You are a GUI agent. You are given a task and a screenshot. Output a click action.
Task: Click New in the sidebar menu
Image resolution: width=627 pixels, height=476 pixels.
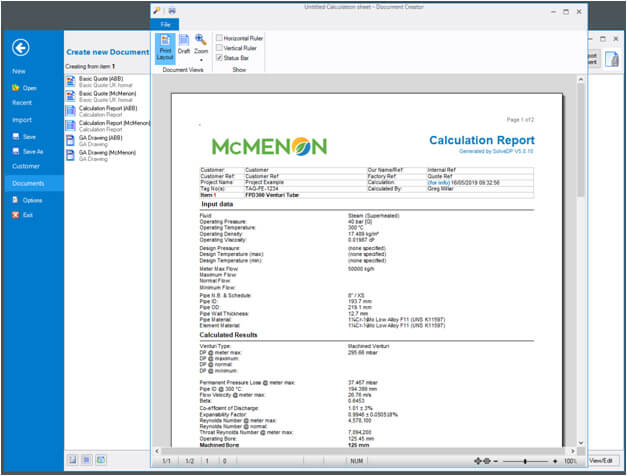click(19, 72)
